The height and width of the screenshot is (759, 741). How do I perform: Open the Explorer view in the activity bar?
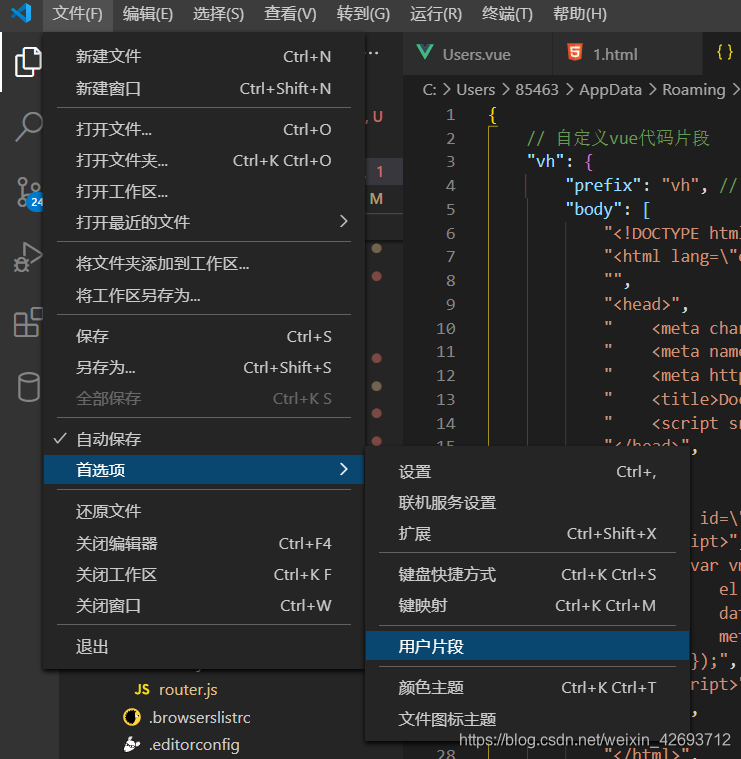point(28,62)
